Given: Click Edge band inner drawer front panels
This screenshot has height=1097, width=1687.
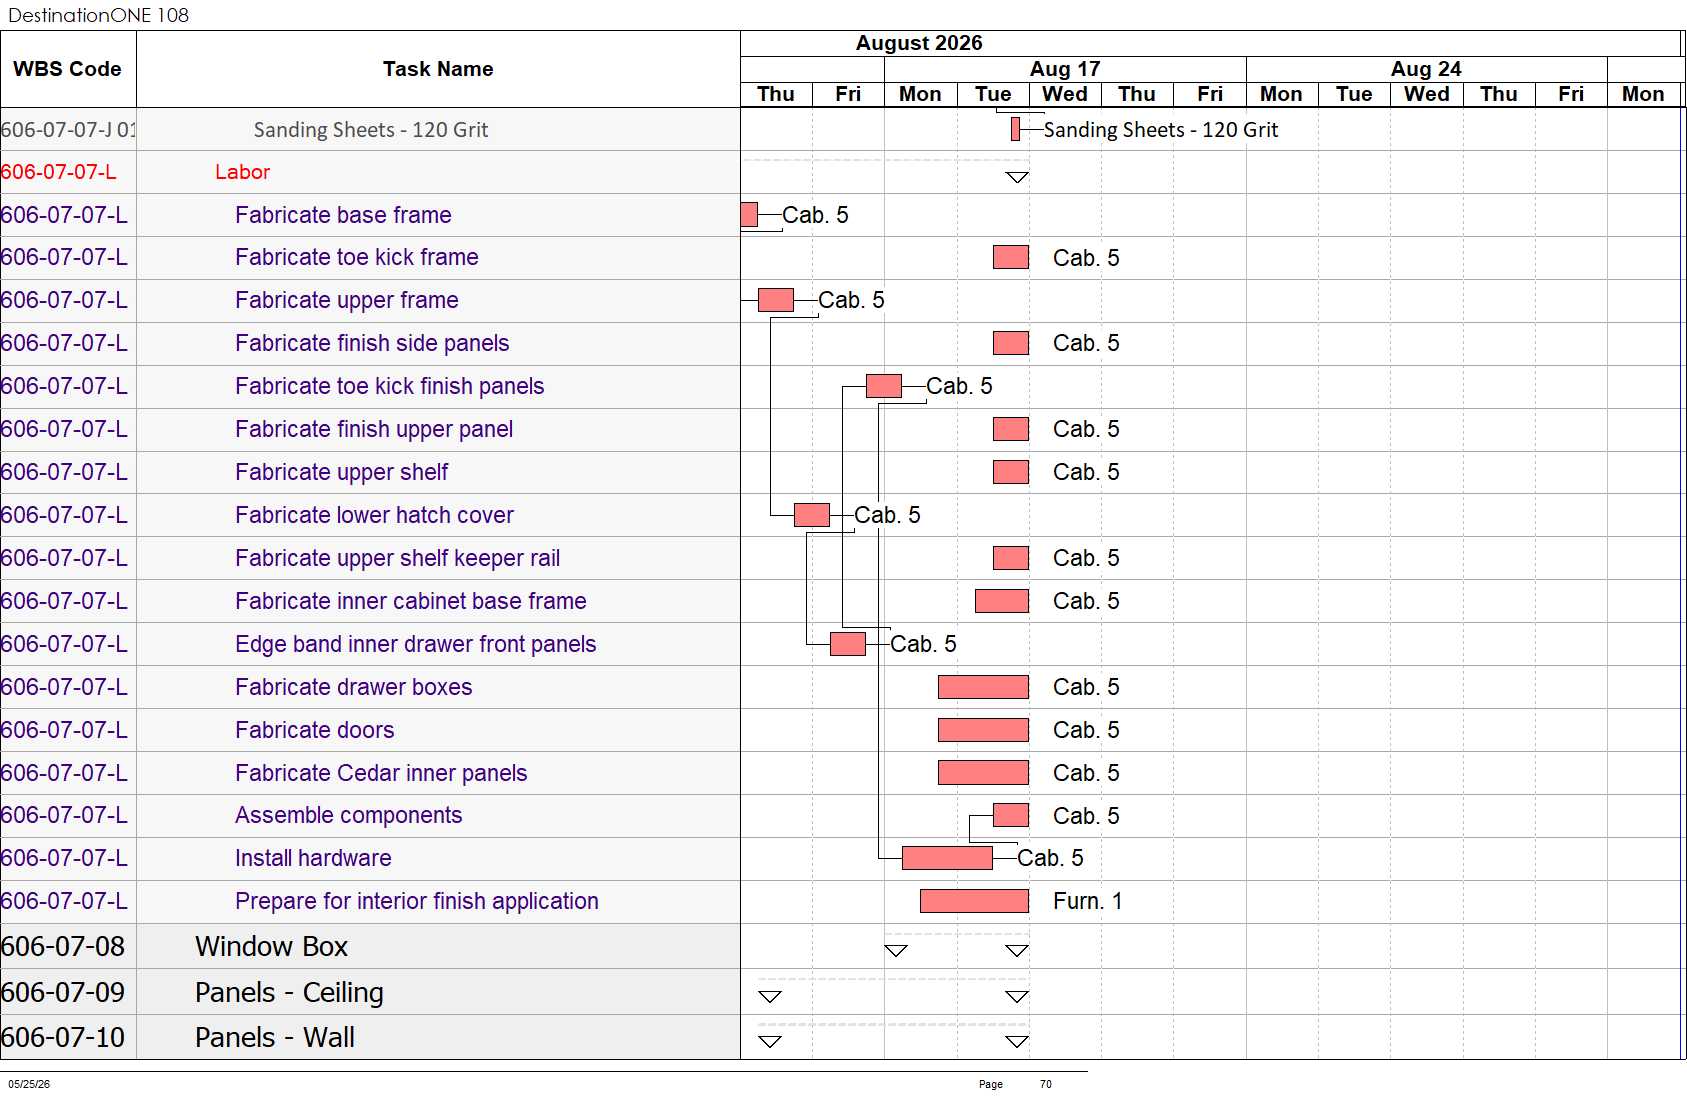Looking at the screenshot, I should click(416, 644).
